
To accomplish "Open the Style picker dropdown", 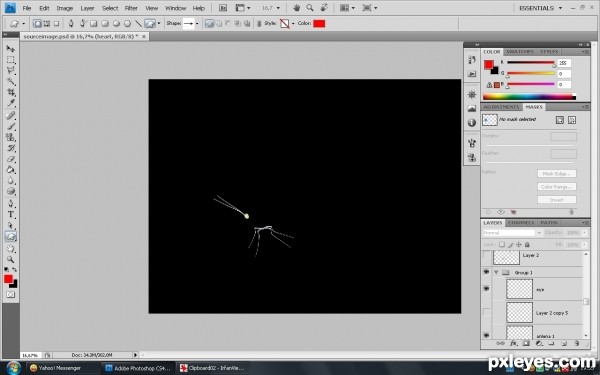I will point(293,24).
